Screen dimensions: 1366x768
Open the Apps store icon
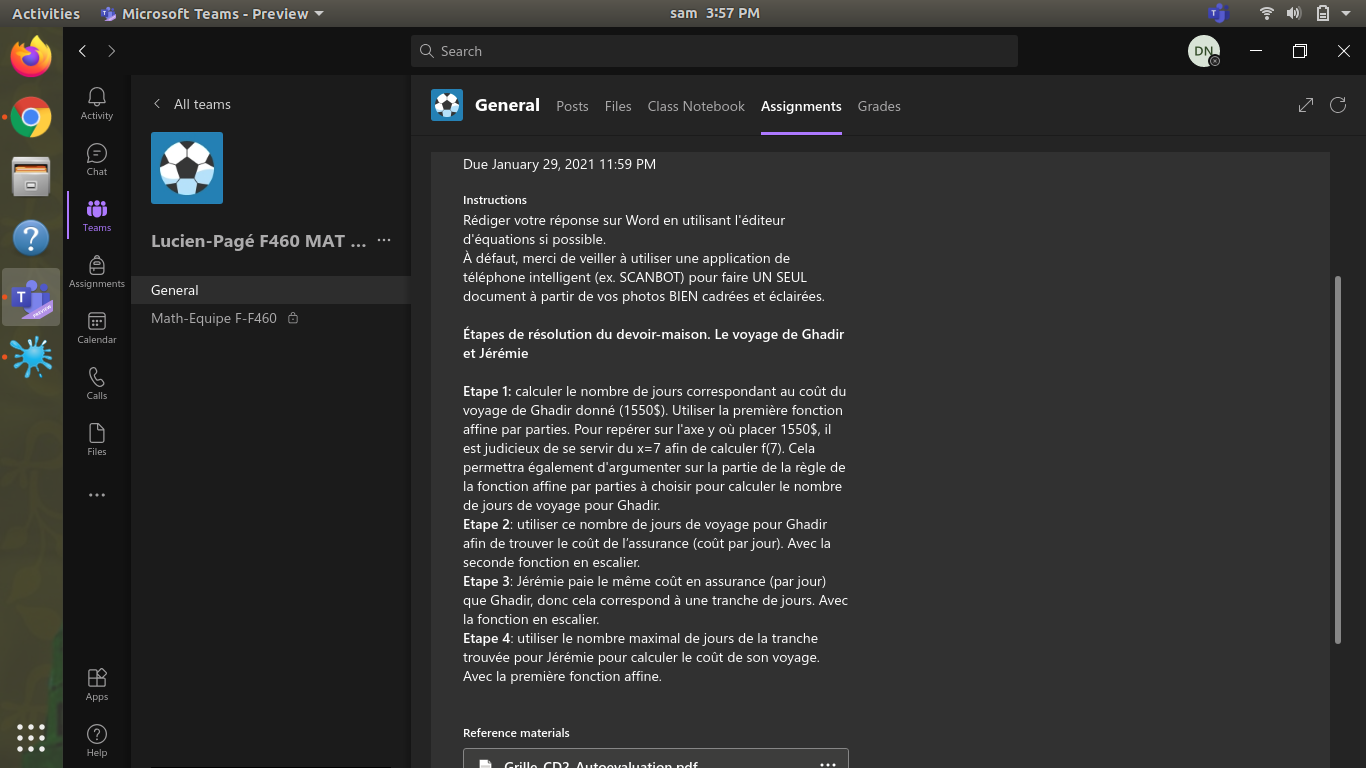[97, 684]
